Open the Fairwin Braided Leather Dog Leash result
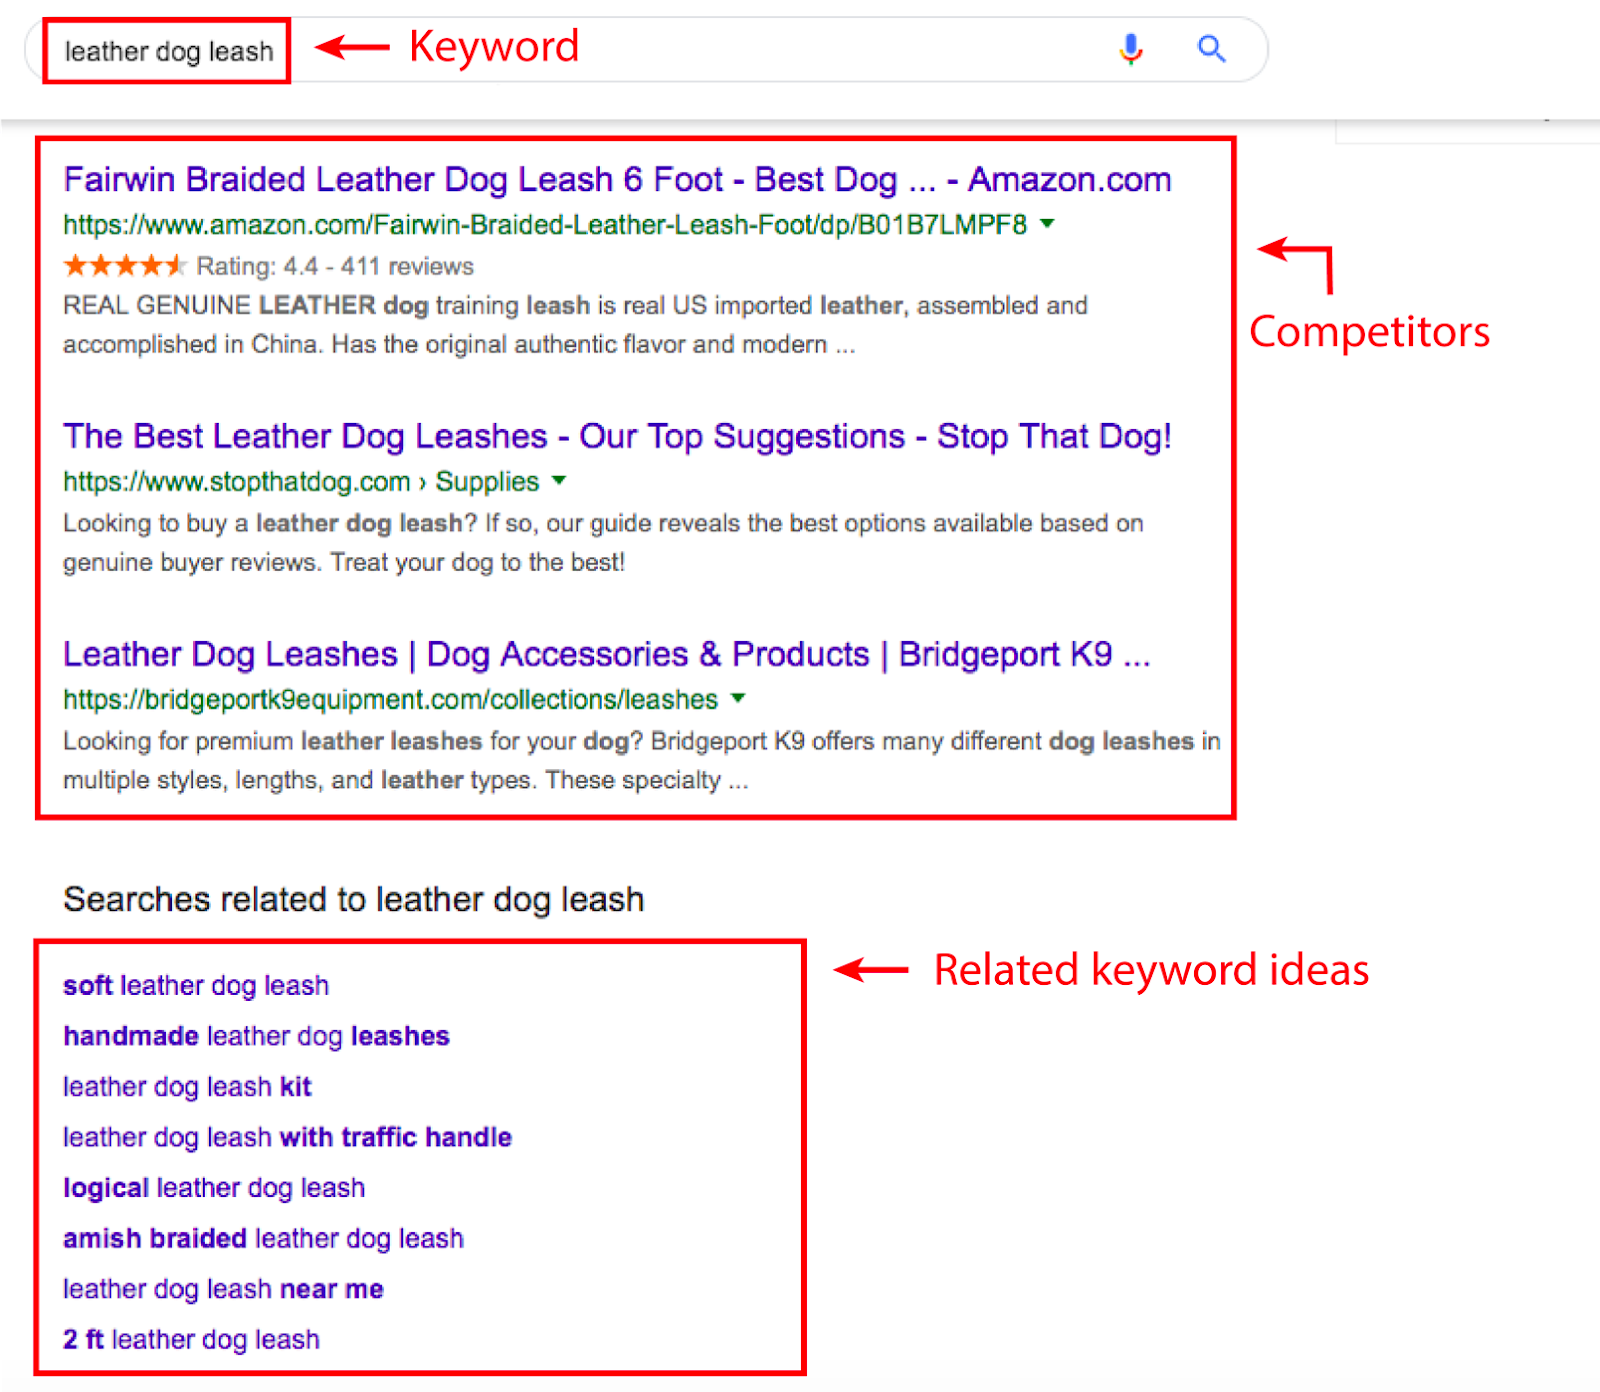Image resolution: width=1600 pixels, height=1392 pixels. click(x=617, y=180)
